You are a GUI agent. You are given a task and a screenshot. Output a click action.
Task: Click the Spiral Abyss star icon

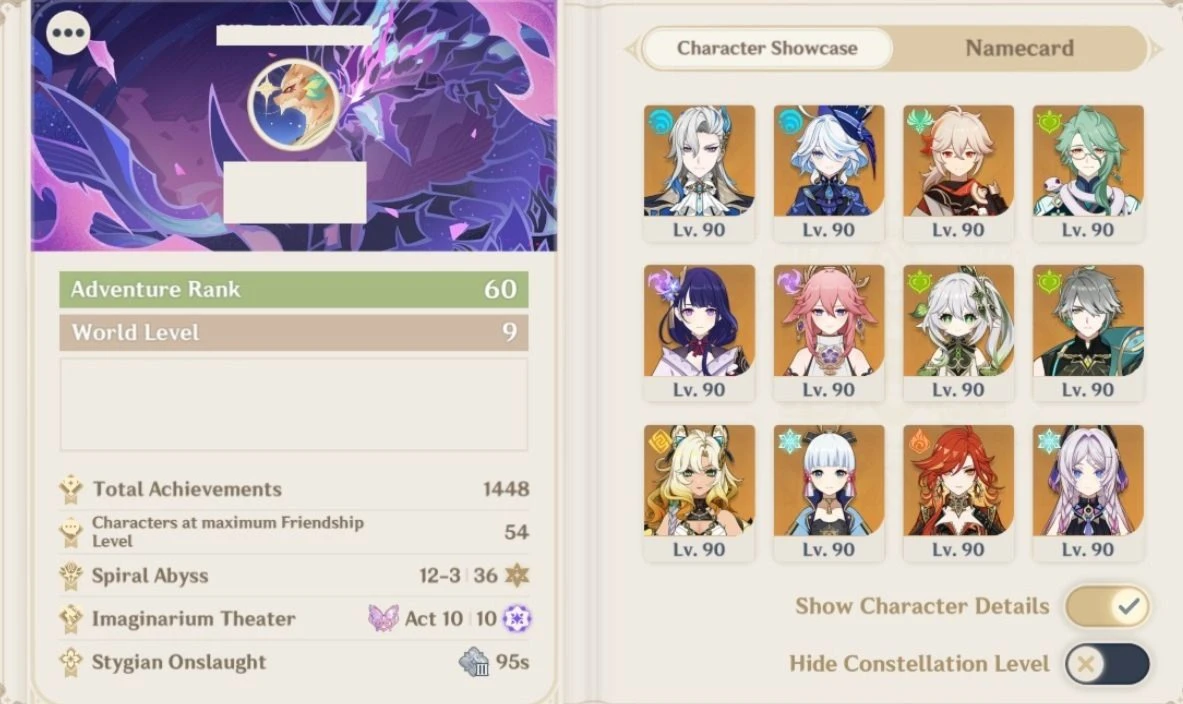[x=517, y=575]
